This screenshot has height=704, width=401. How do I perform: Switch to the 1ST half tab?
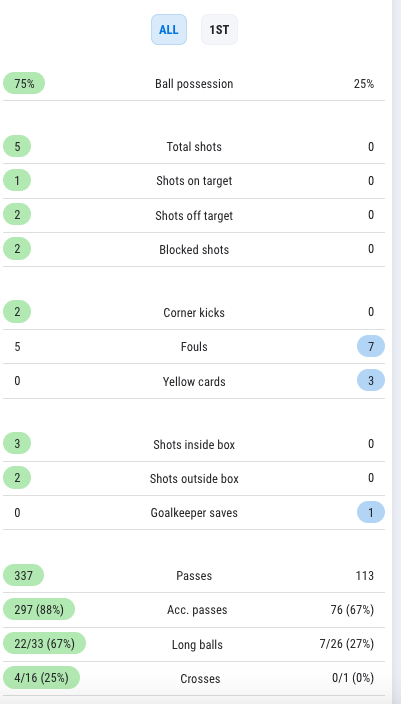pos(219,30)
